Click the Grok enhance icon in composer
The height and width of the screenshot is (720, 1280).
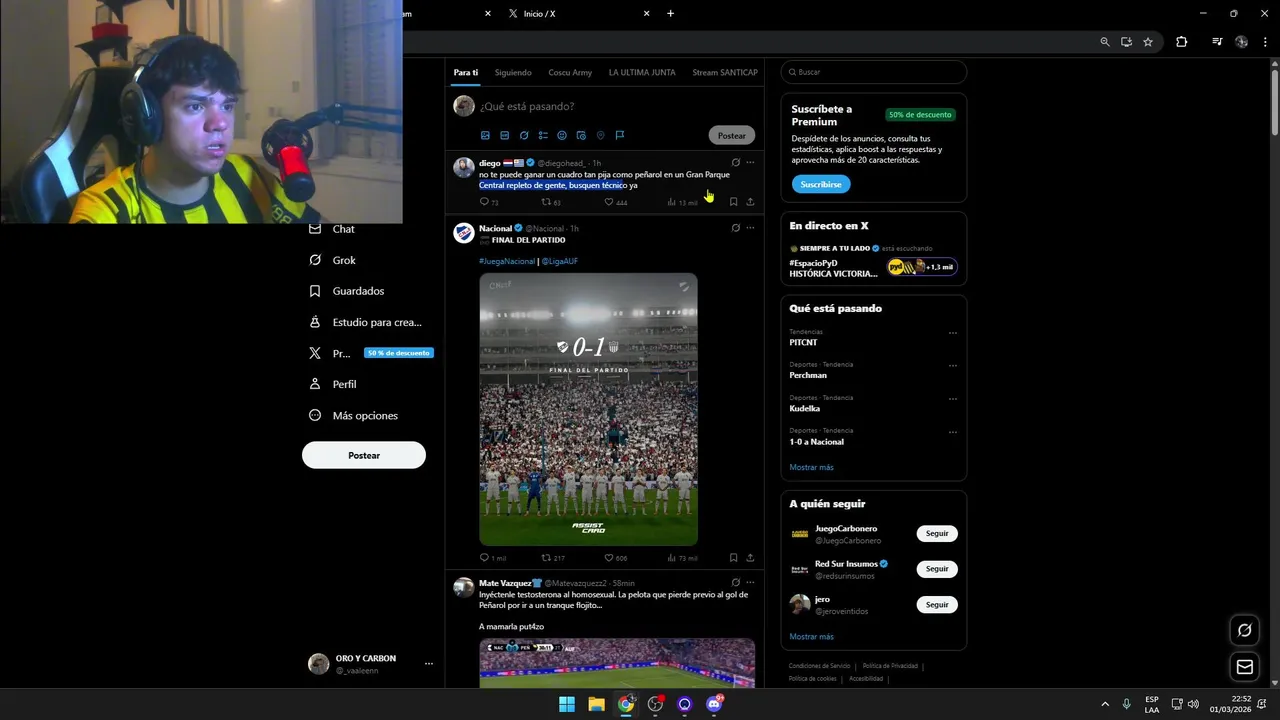tap(523, 135)
